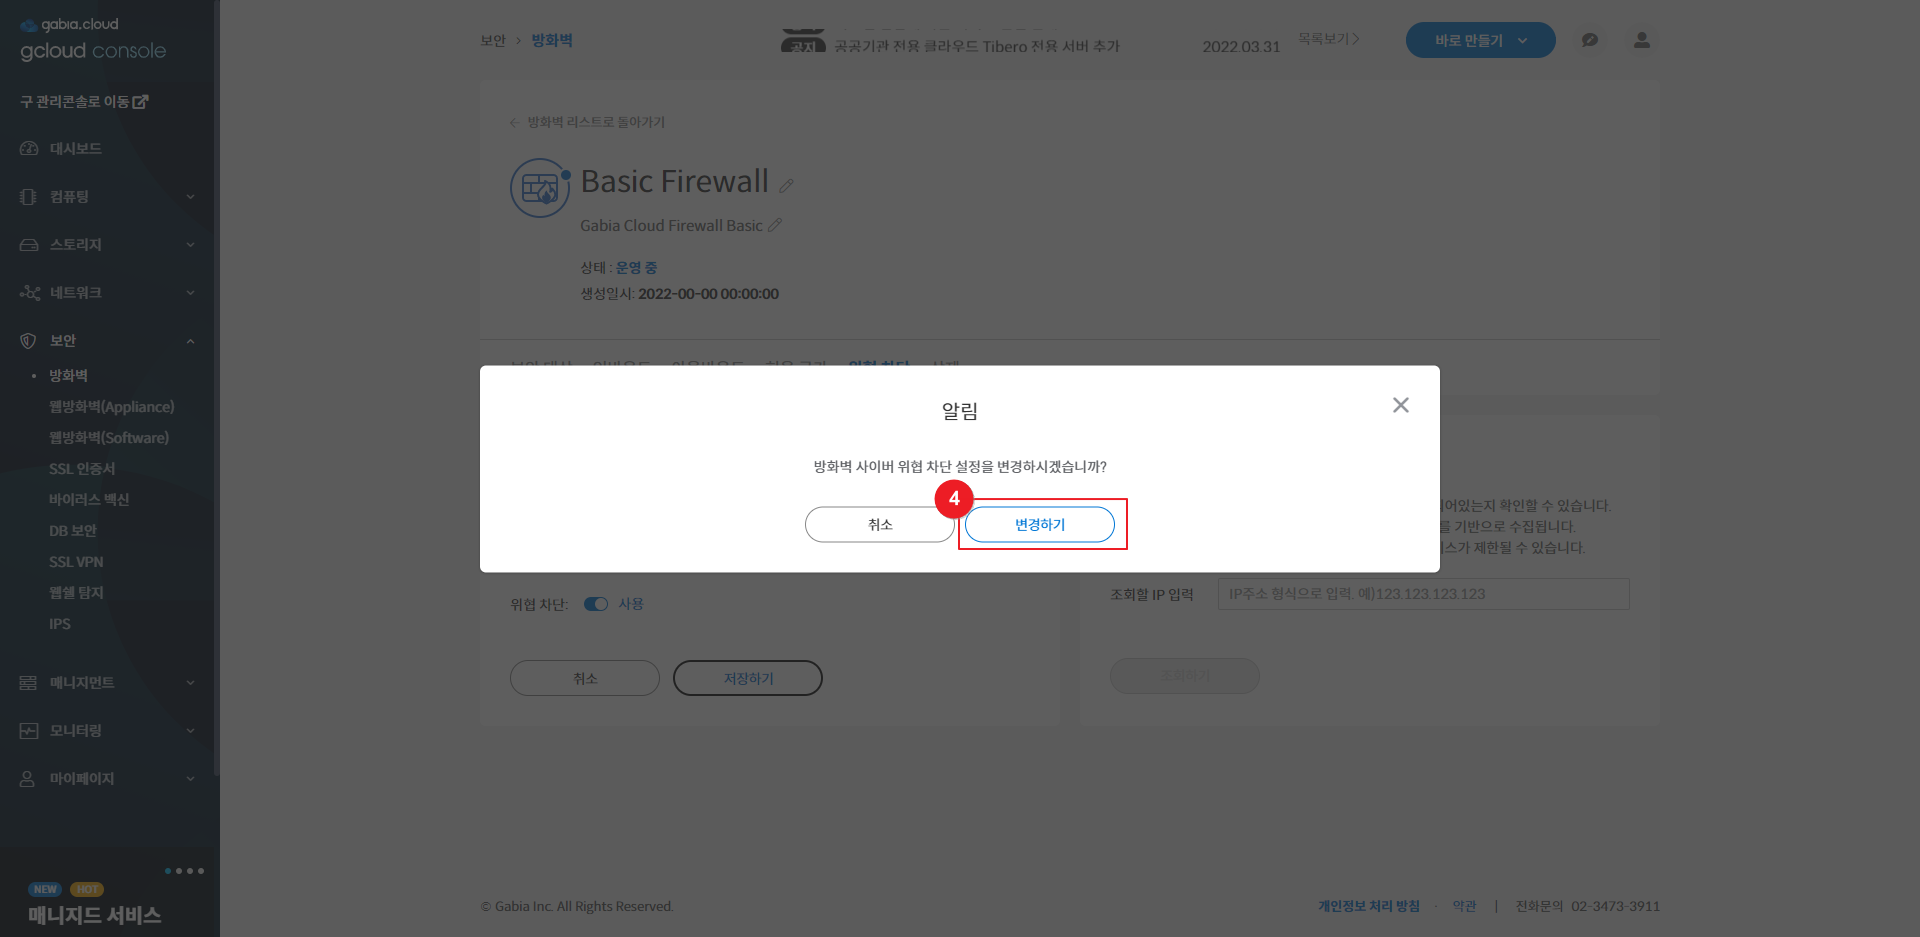Viewport: 1920px width, 937px height.
Task: Click the chat support icon in header
Action: pyautogui.click(x=1589, y=40)
